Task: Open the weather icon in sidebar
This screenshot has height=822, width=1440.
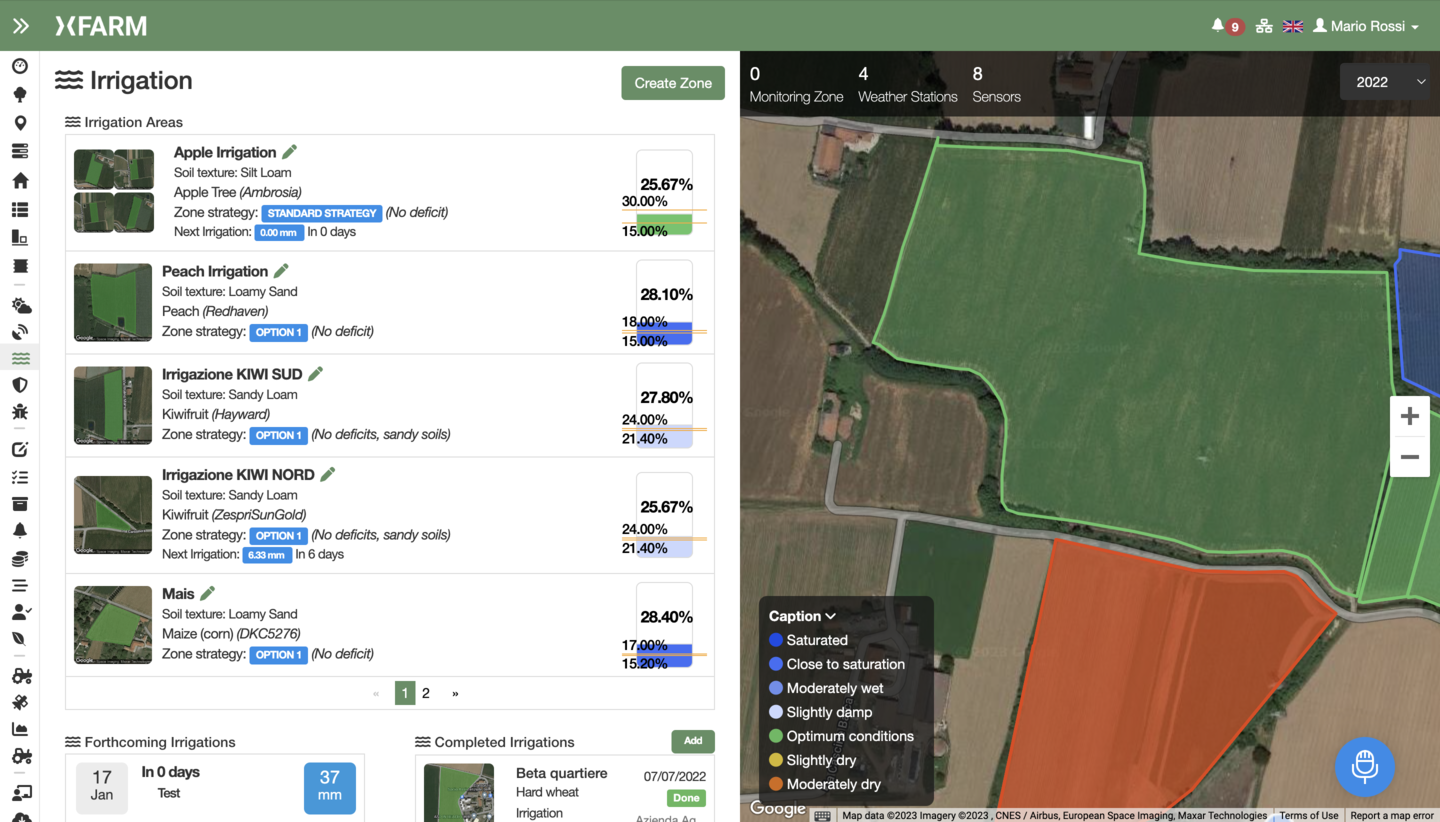Action: point(20,305)
